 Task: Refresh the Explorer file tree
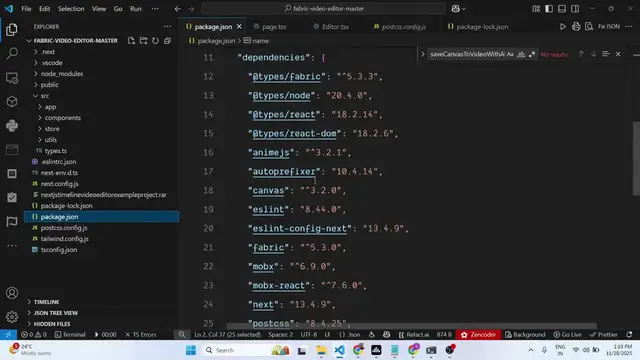(x=156, y=41)
